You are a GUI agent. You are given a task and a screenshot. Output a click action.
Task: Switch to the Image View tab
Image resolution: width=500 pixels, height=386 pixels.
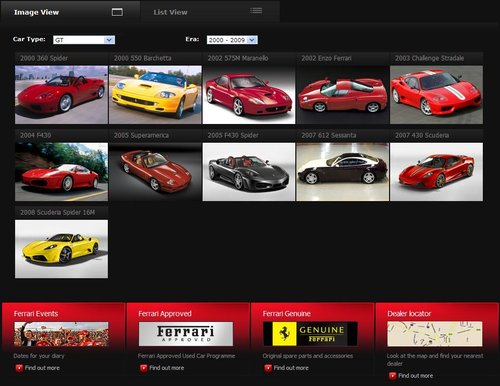[70, 12]
